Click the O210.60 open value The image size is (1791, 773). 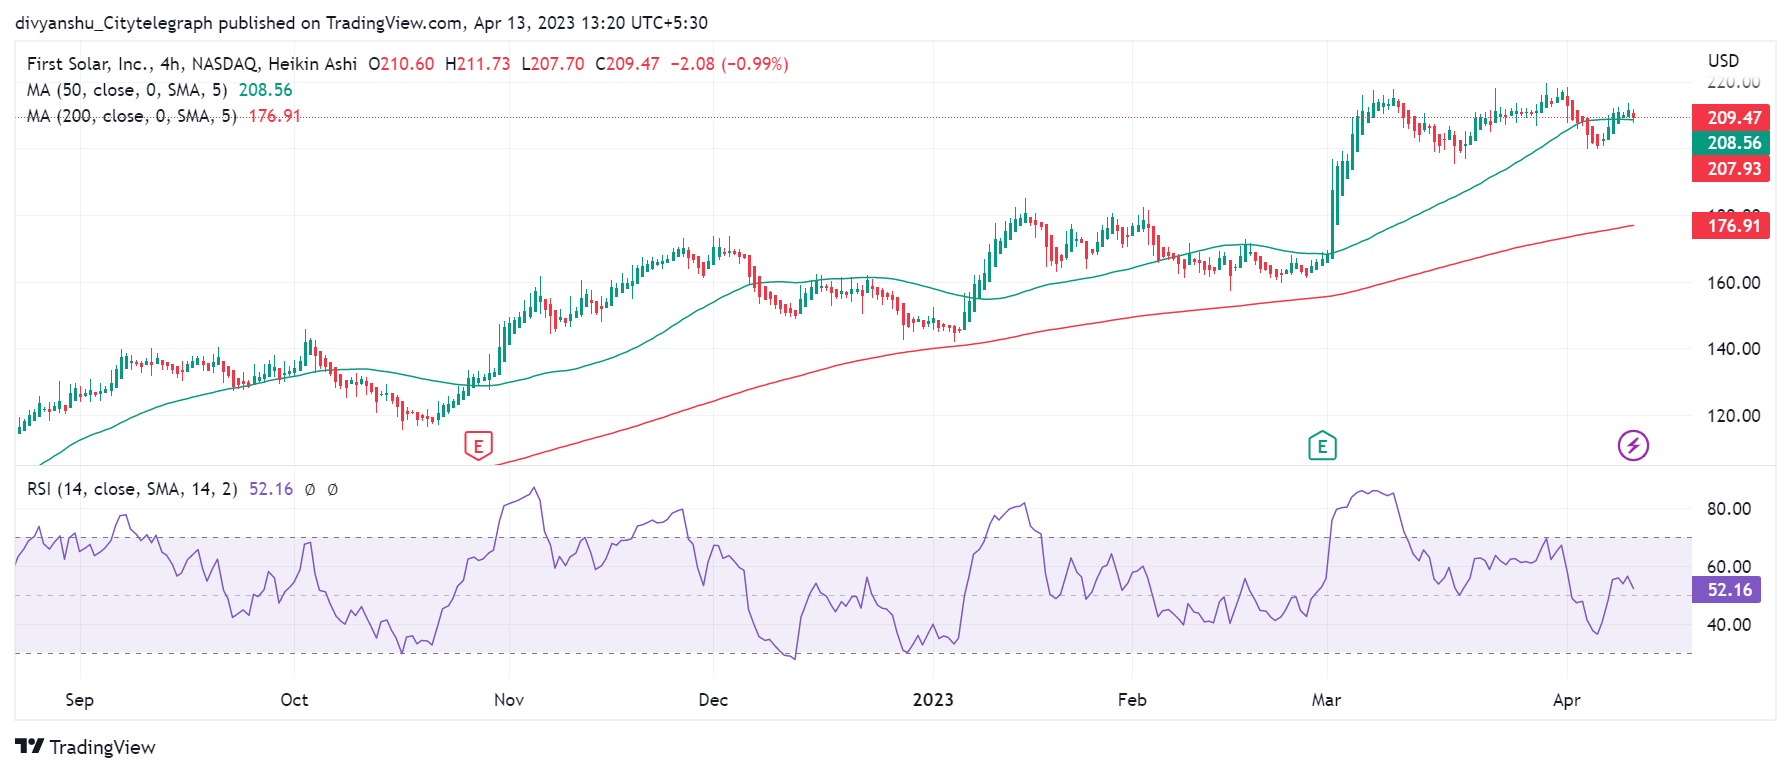click(x=401, y=64)
